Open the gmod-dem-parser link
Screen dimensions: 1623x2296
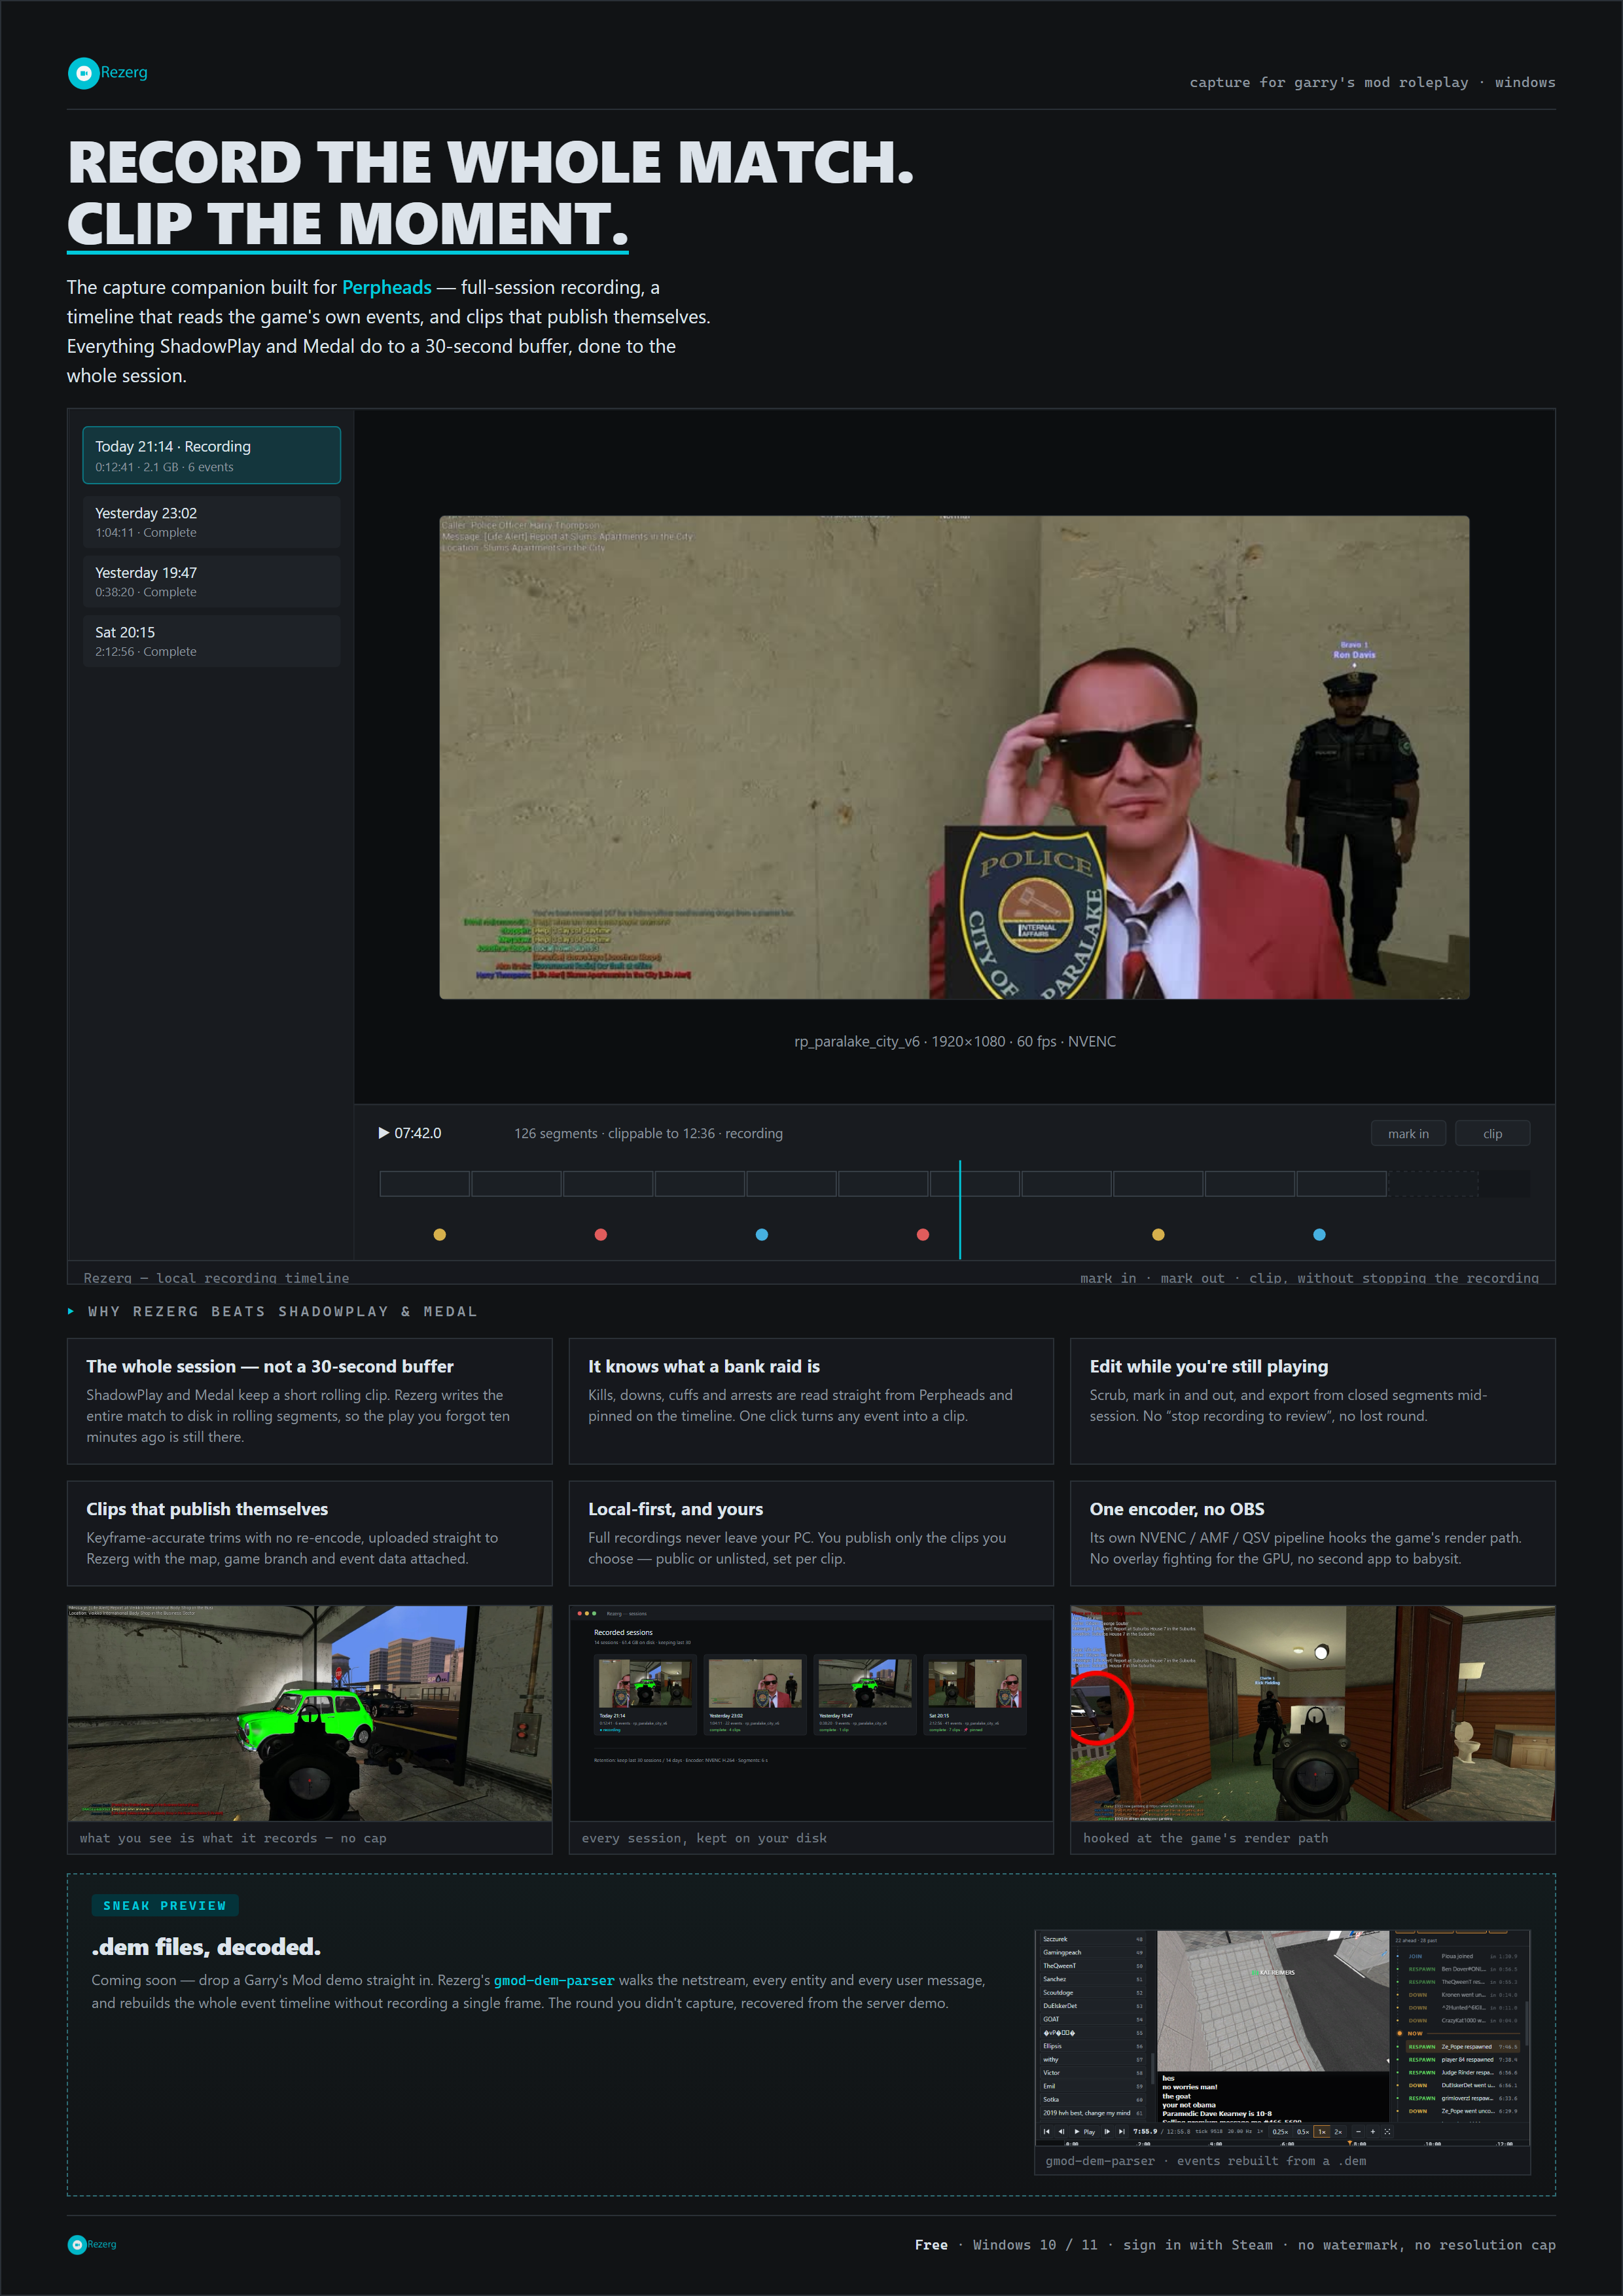pyautogui.click(x=554, y=1980)
